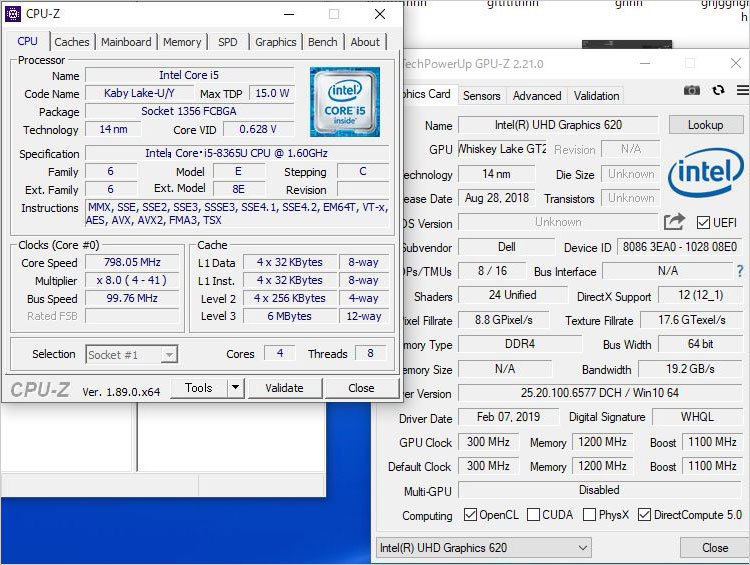Image resolution: width=750 pixels, height=565 pixels.
Task: Switch to the SPD tab
Action: tap(228, 42)
